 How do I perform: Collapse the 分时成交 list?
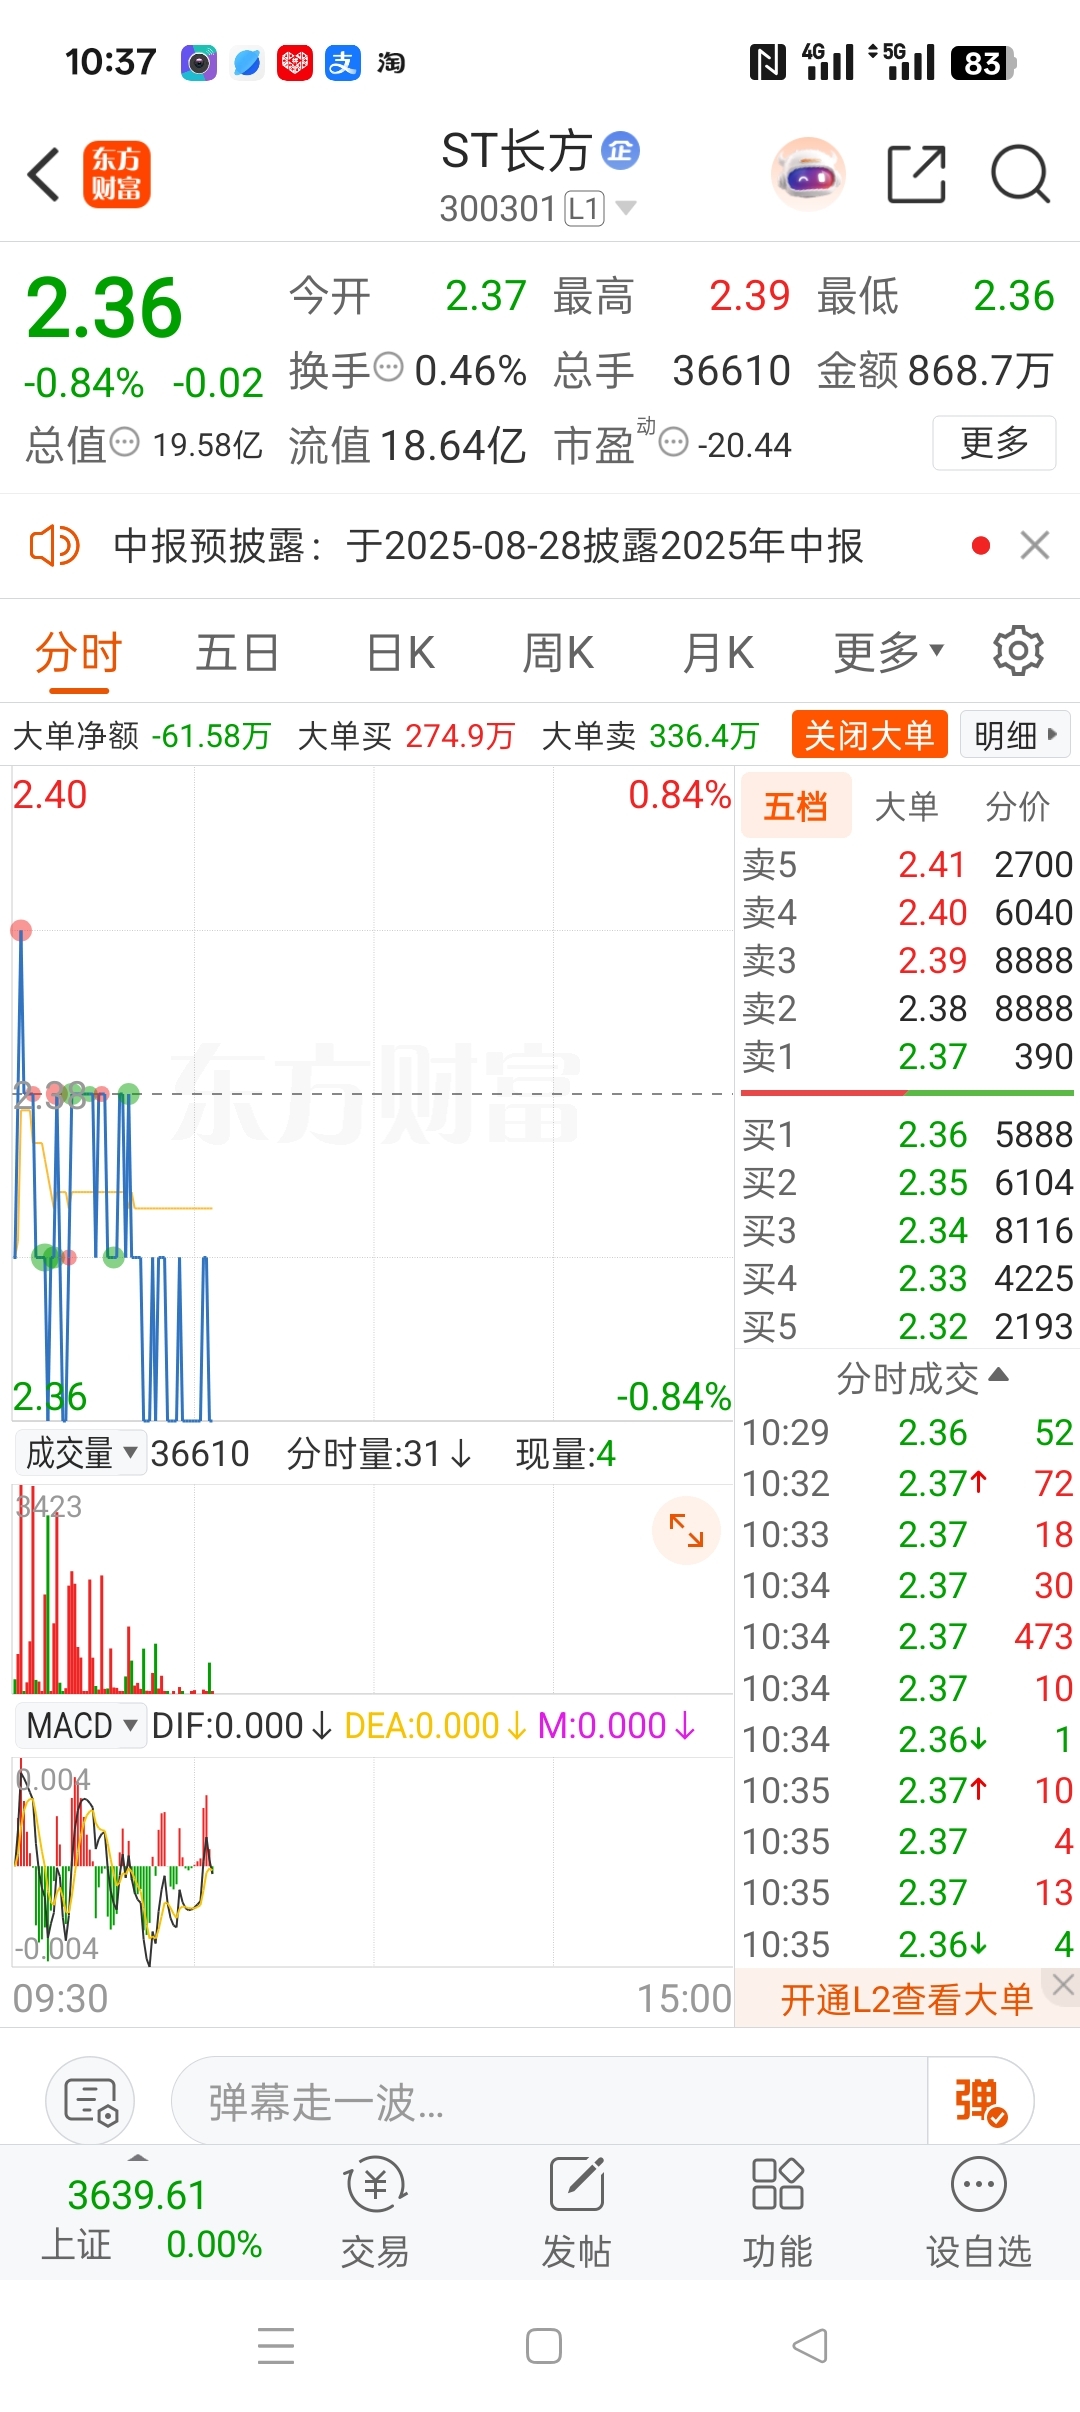(922, 1379)
